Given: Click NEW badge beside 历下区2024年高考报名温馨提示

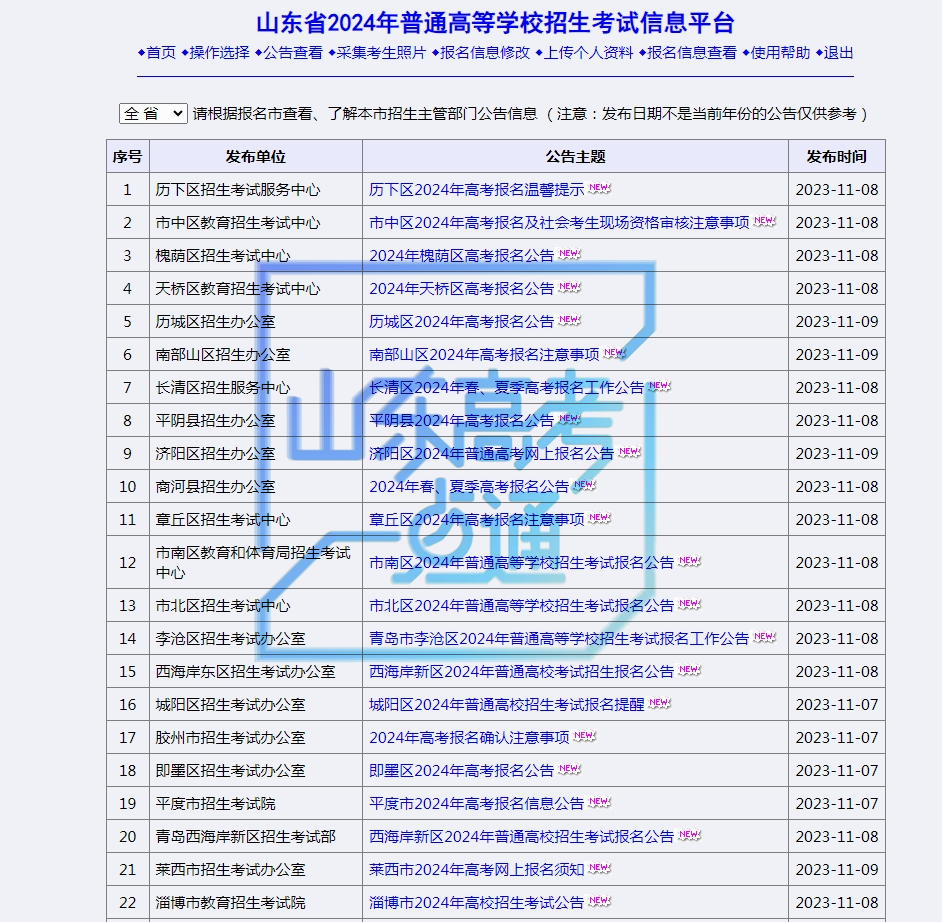Looking at the screenshot, I should tap(599, 188).
